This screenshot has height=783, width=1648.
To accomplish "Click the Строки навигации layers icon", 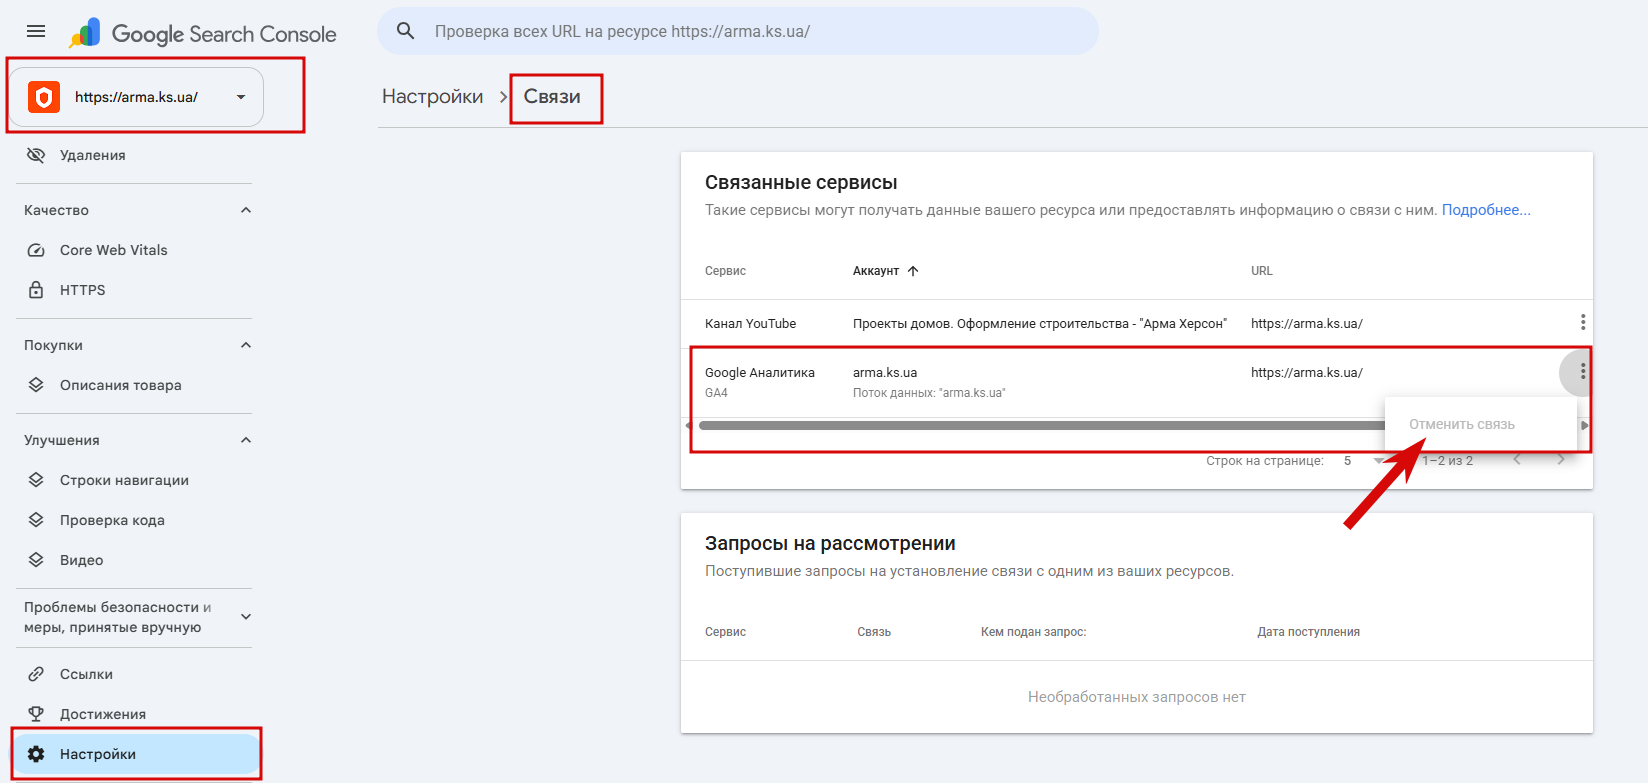I will [x=36, y=480].
